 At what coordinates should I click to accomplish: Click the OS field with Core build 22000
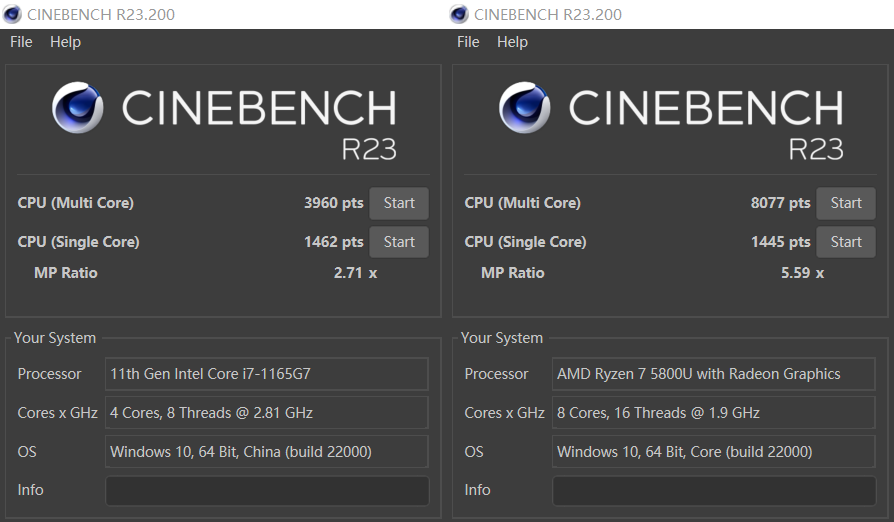(714, 452)
